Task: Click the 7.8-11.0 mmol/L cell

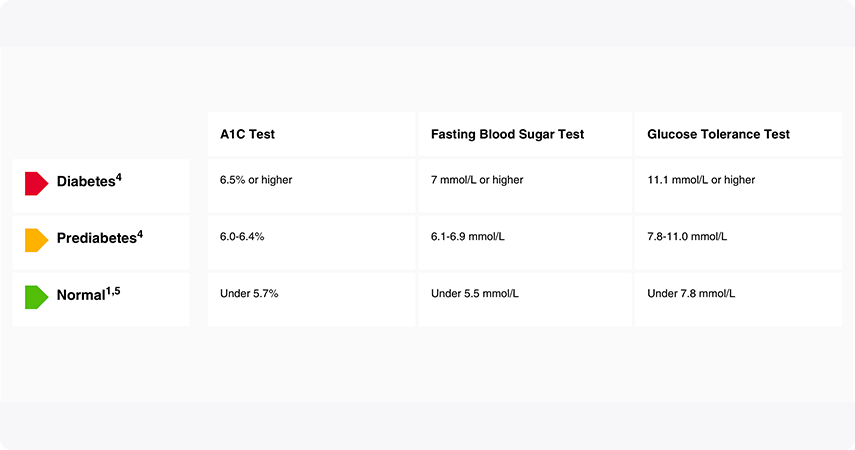Action: tap(738, 243)
